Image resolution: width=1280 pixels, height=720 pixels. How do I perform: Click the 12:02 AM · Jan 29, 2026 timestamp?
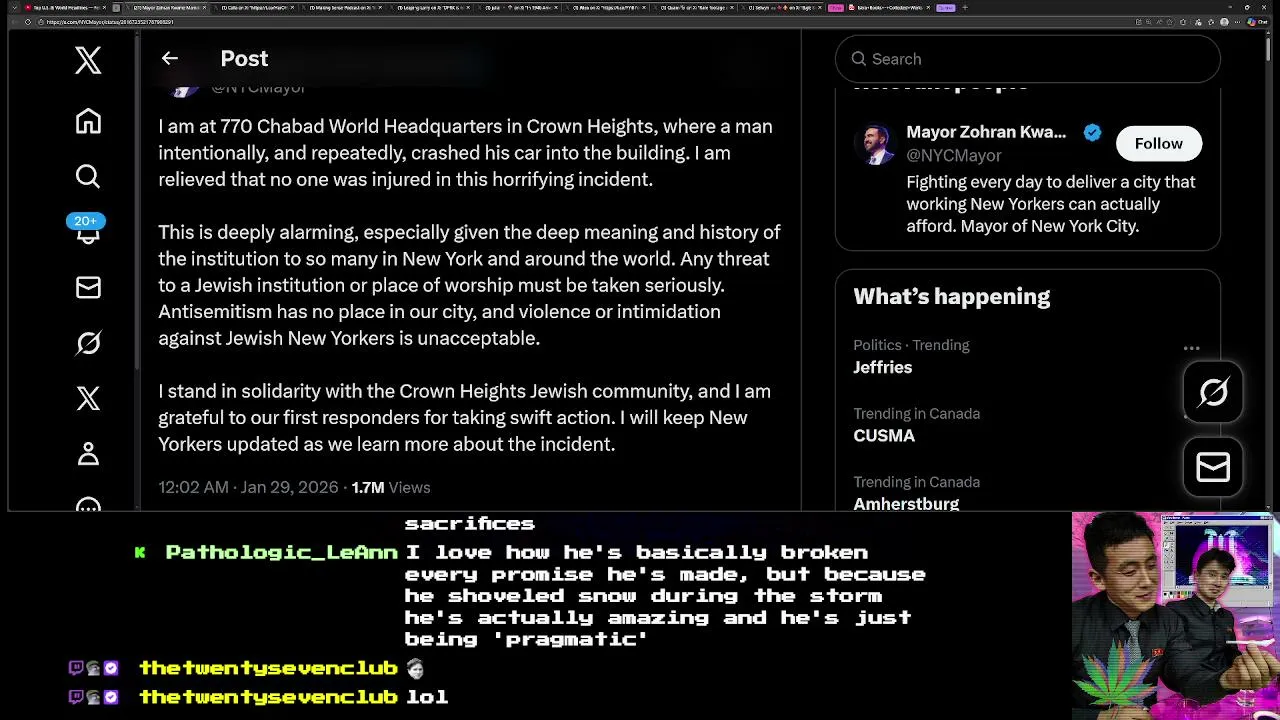coord(248,487)
